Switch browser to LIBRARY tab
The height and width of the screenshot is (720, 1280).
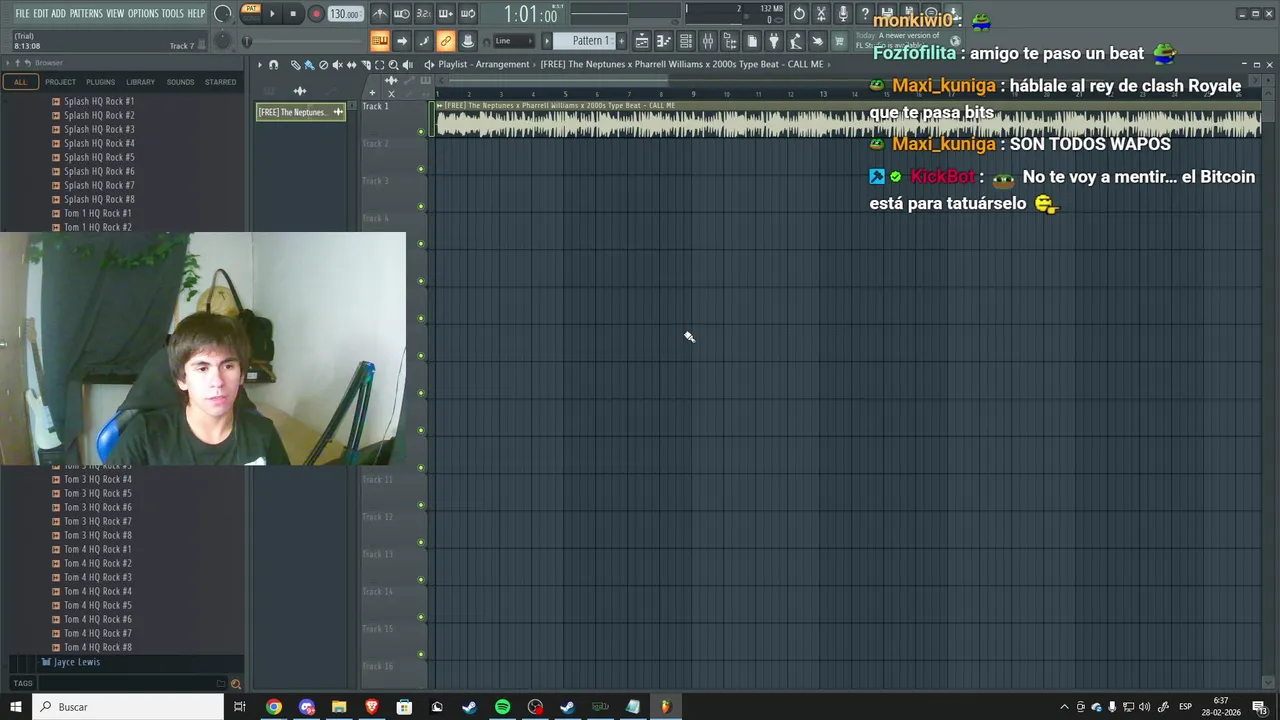140,82
